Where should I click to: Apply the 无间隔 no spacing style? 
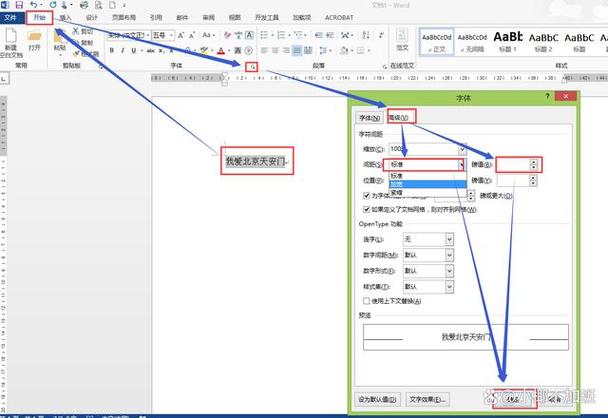point(472,42)
